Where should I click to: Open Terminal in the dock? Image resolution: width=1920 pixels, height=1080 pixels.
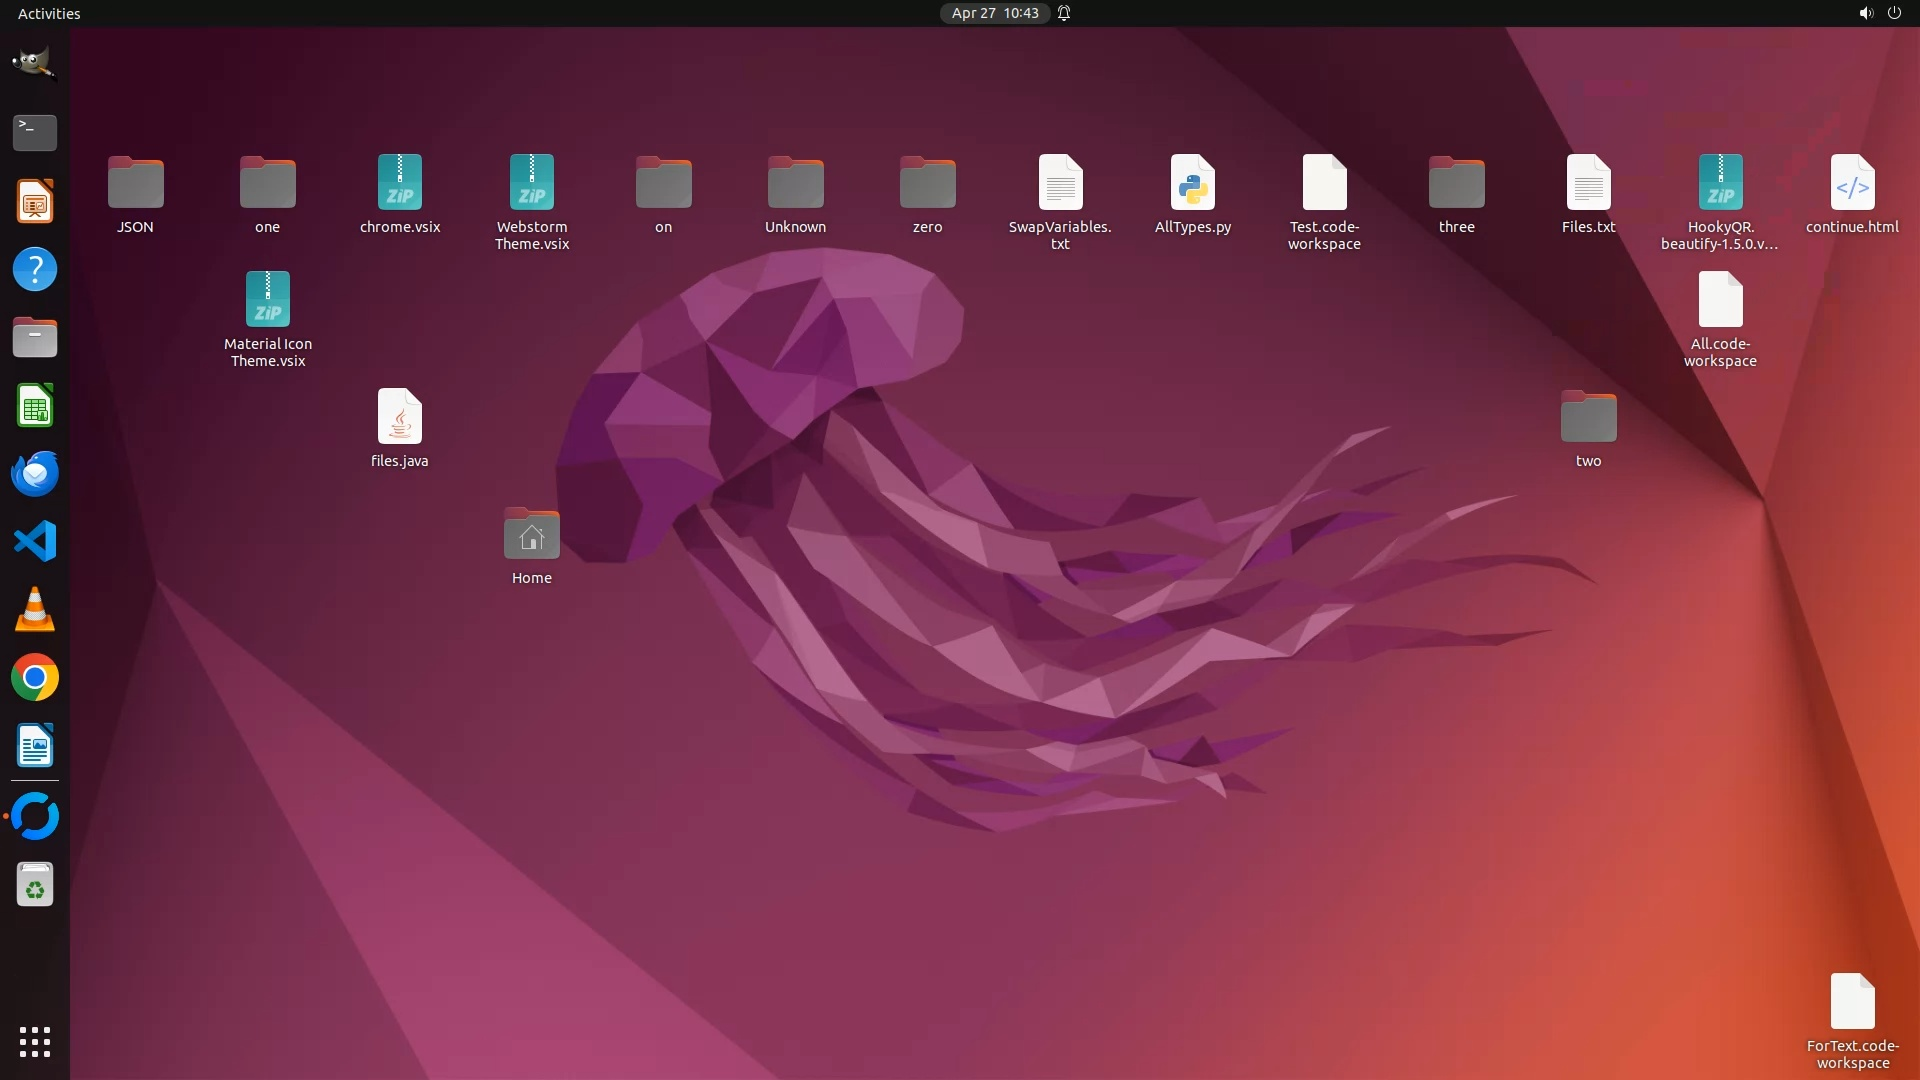point(35,132)
